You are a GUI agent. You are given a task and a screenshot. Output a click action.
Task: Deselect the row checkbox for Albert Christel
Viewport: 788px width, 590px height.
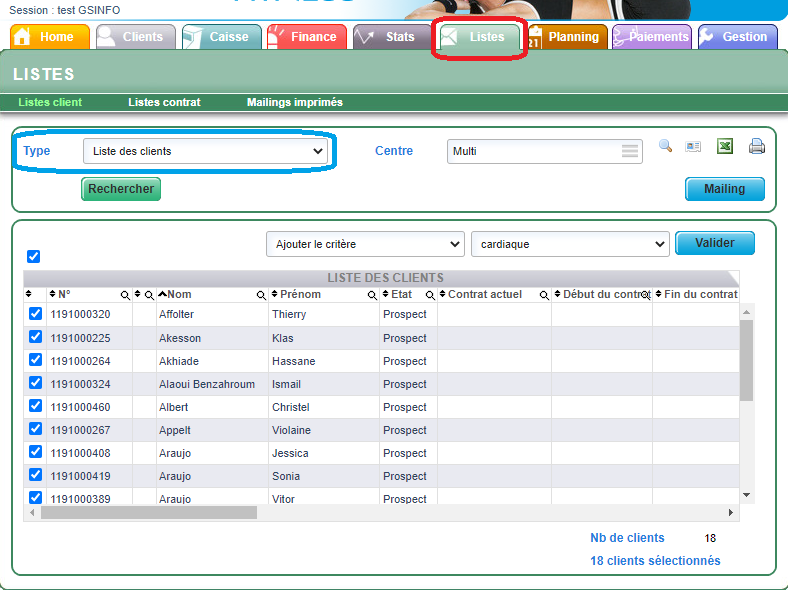(x=36, y=406)
